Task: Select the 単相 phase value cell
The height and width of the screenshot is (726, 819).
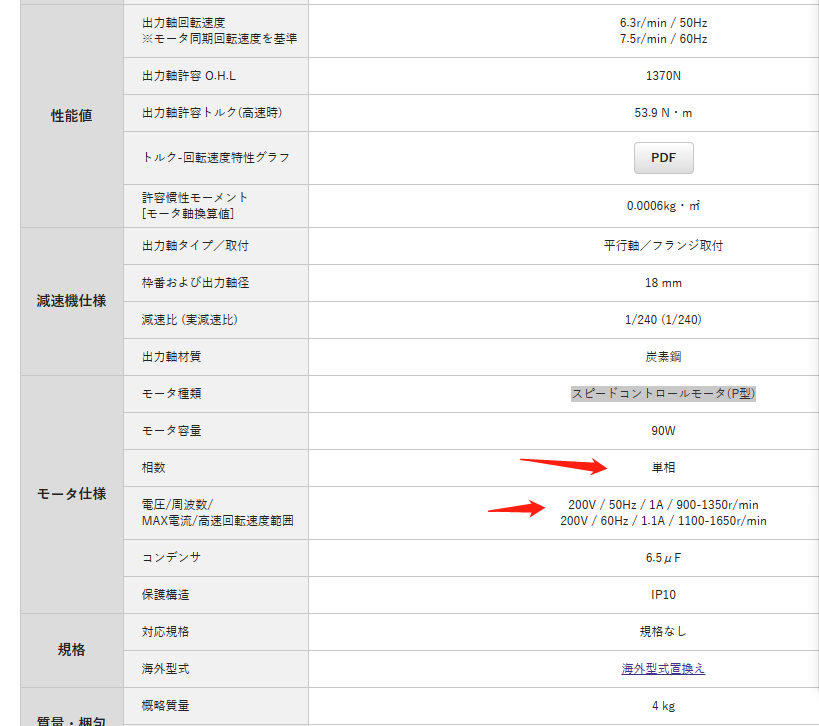Action: [x=663, y=467]
